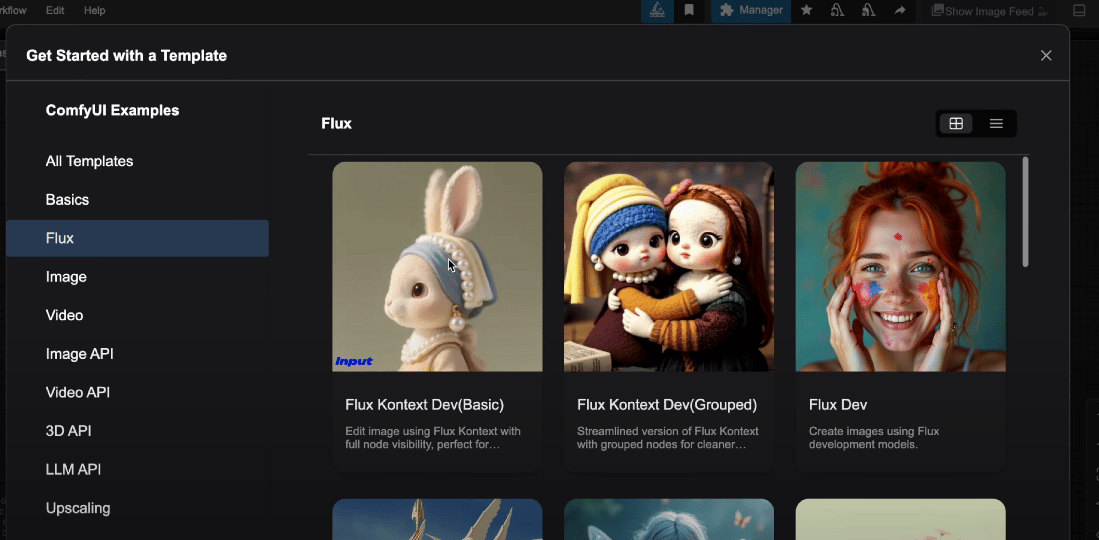The height and width of the screenshot is (540, 1099).
Task: Open the Manager button in toolbar
Action: (751, 11)
